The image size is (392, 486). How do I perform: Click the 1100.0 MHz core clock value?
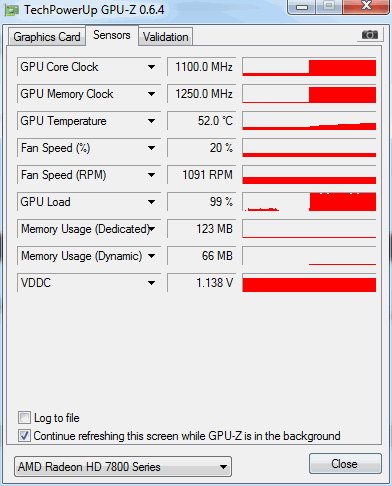point(202,67)
